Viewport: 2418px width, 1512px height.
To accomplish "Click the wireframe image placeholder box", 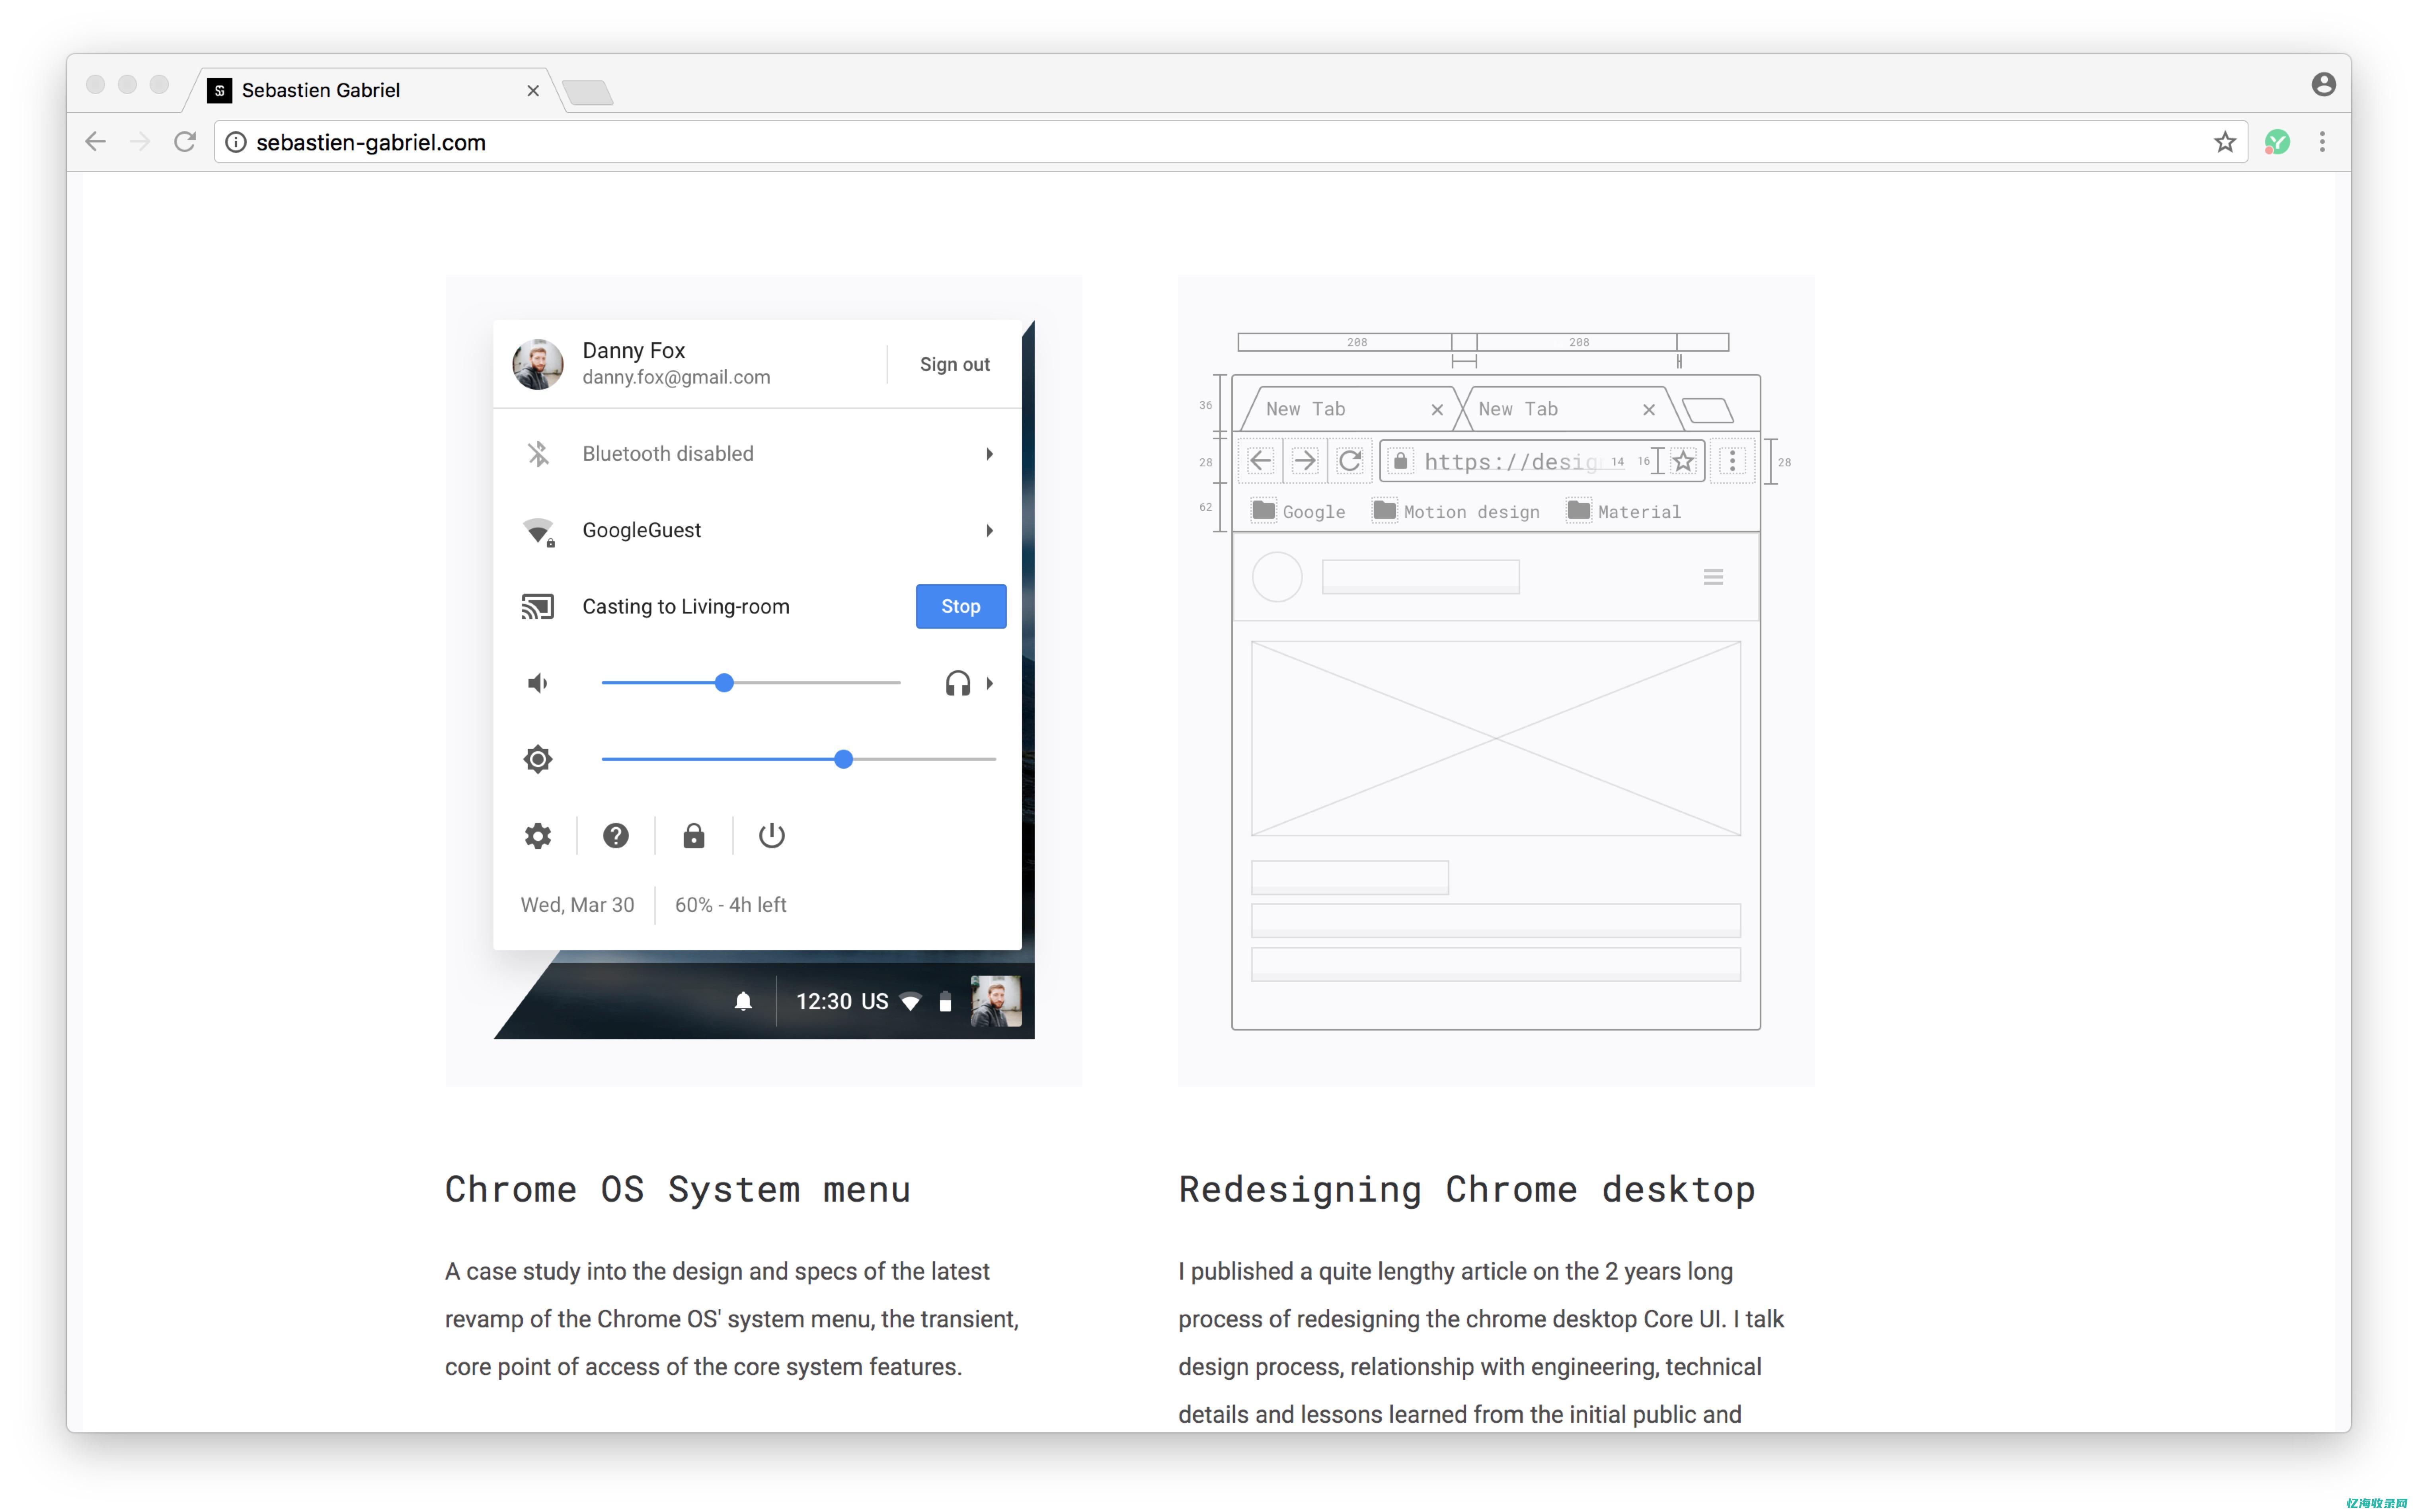I will pyautogui.click(x=1496, y=738).
